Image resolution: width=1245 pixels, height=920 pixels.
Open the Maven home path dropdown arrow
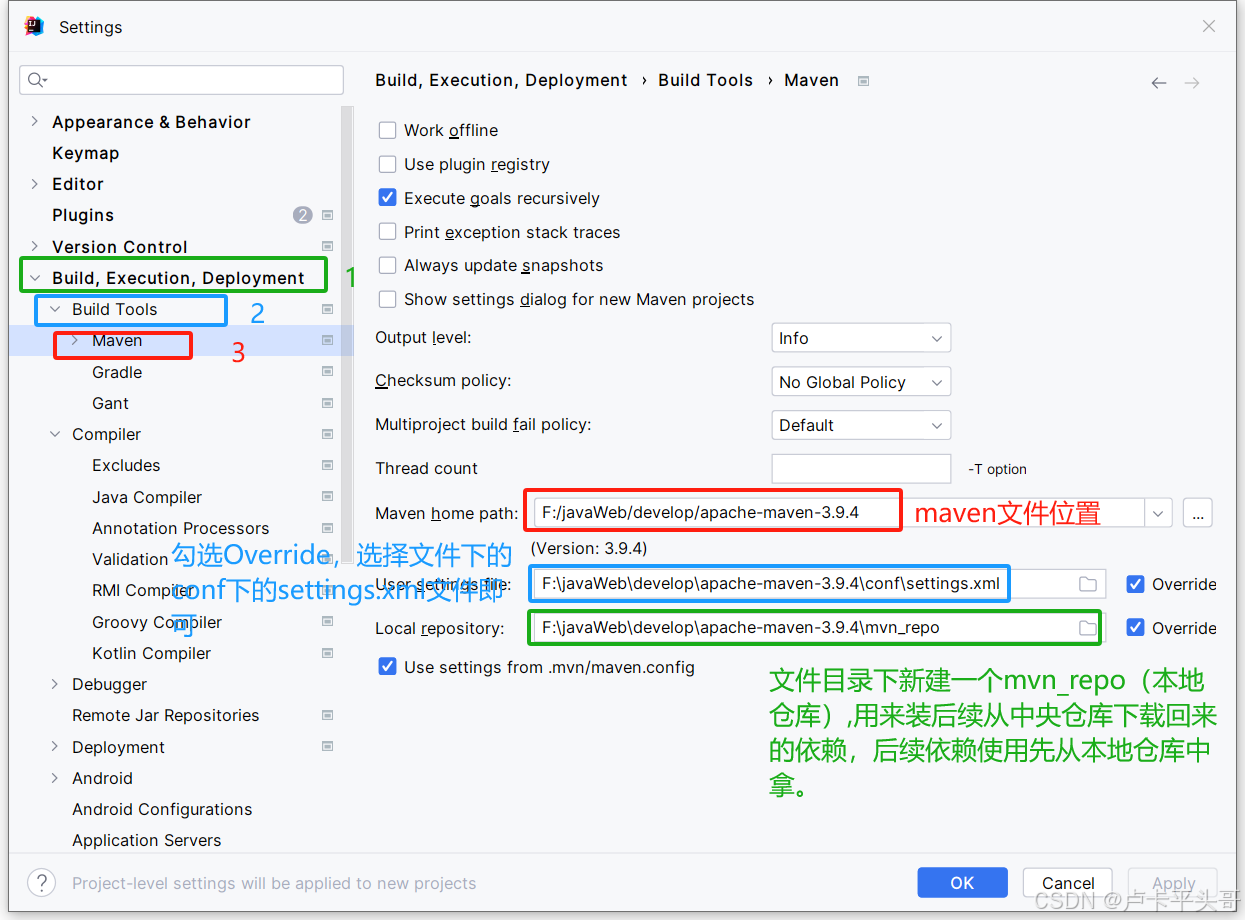tap(1158, 514)
